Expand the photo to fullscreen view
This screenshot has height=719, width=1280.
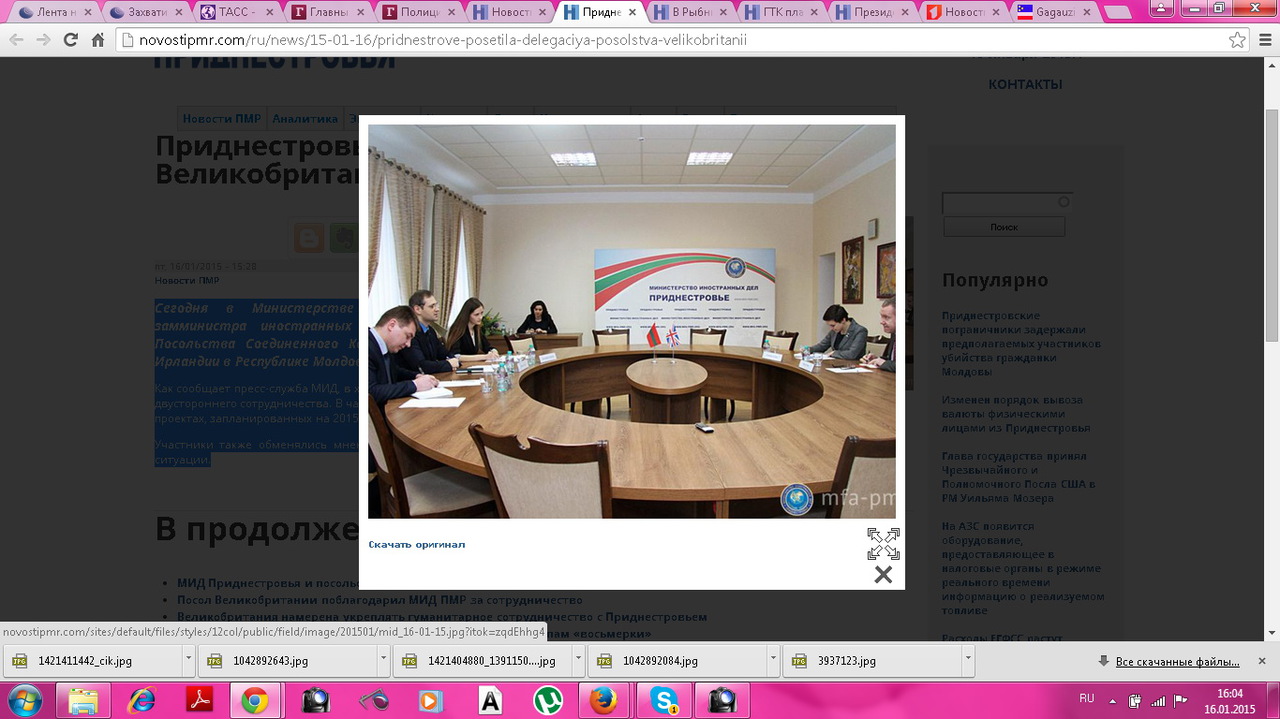(x=883, y=543)
